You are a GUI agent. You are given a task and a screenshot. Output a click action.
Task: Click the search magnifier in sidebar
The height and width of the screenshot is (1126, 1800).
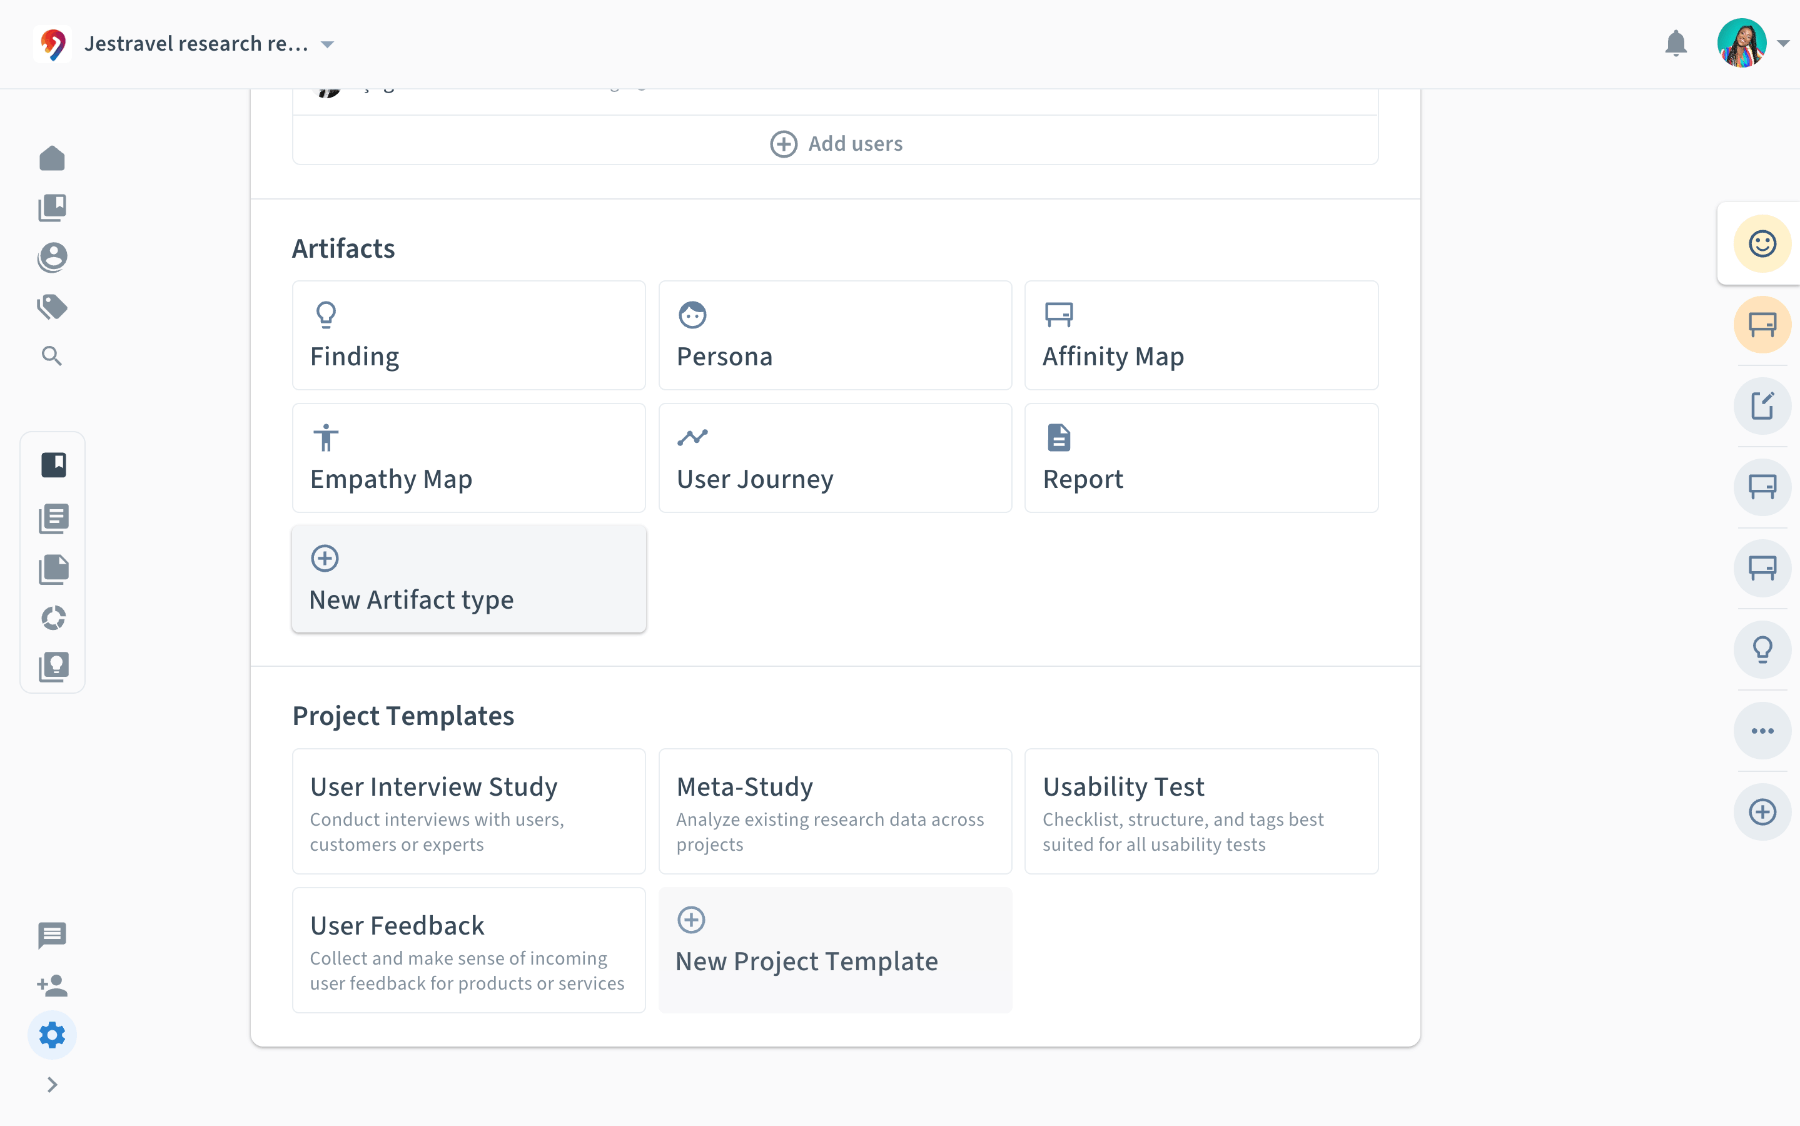(x=52, y=356)
